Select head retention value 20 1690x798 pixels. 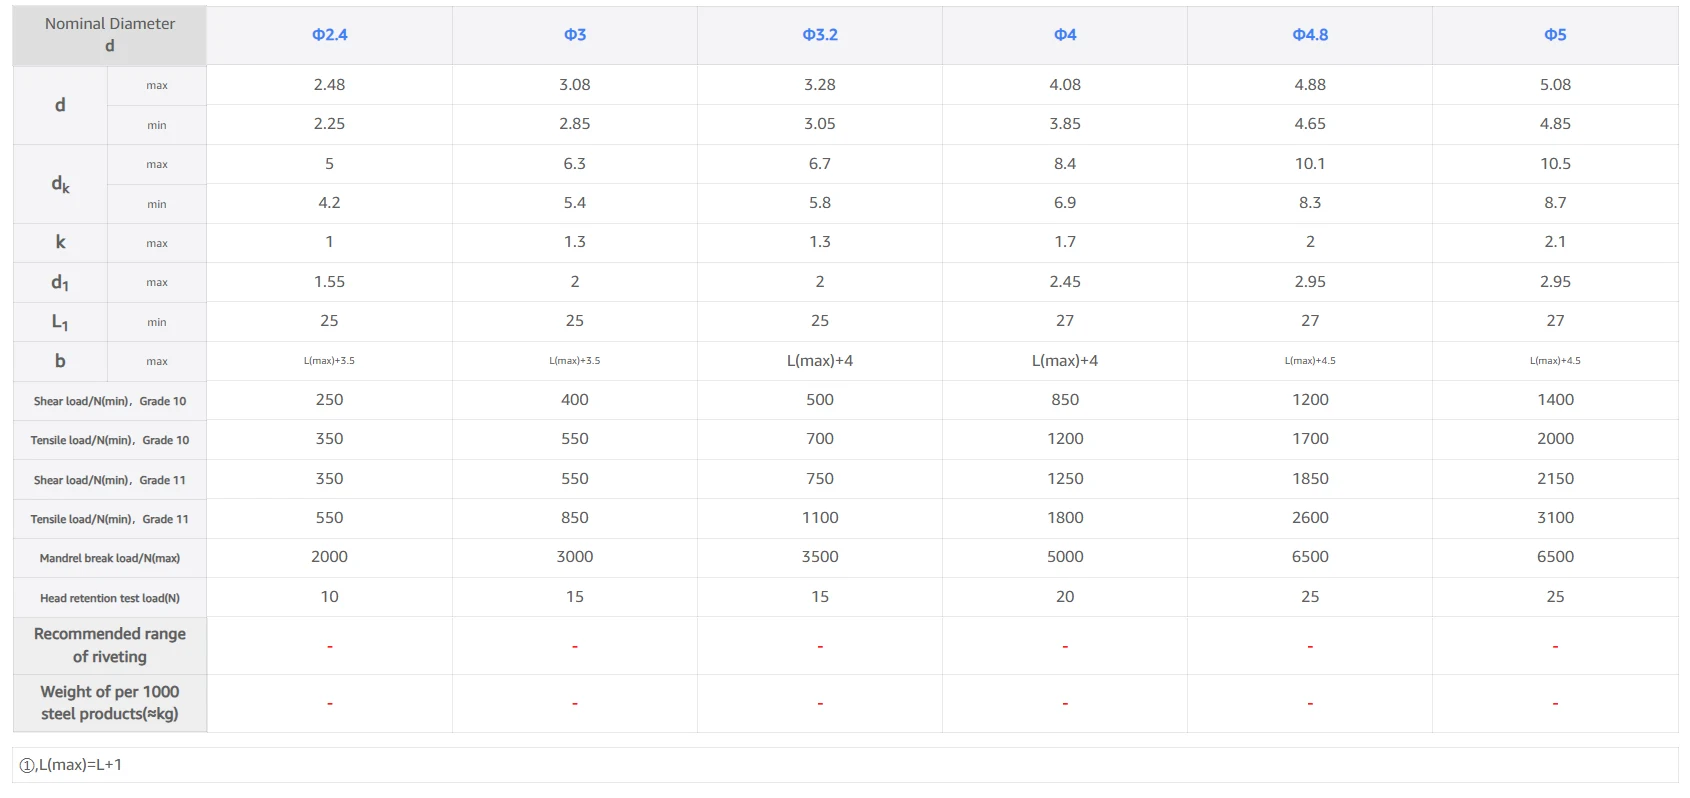(x=1065, y=597)
